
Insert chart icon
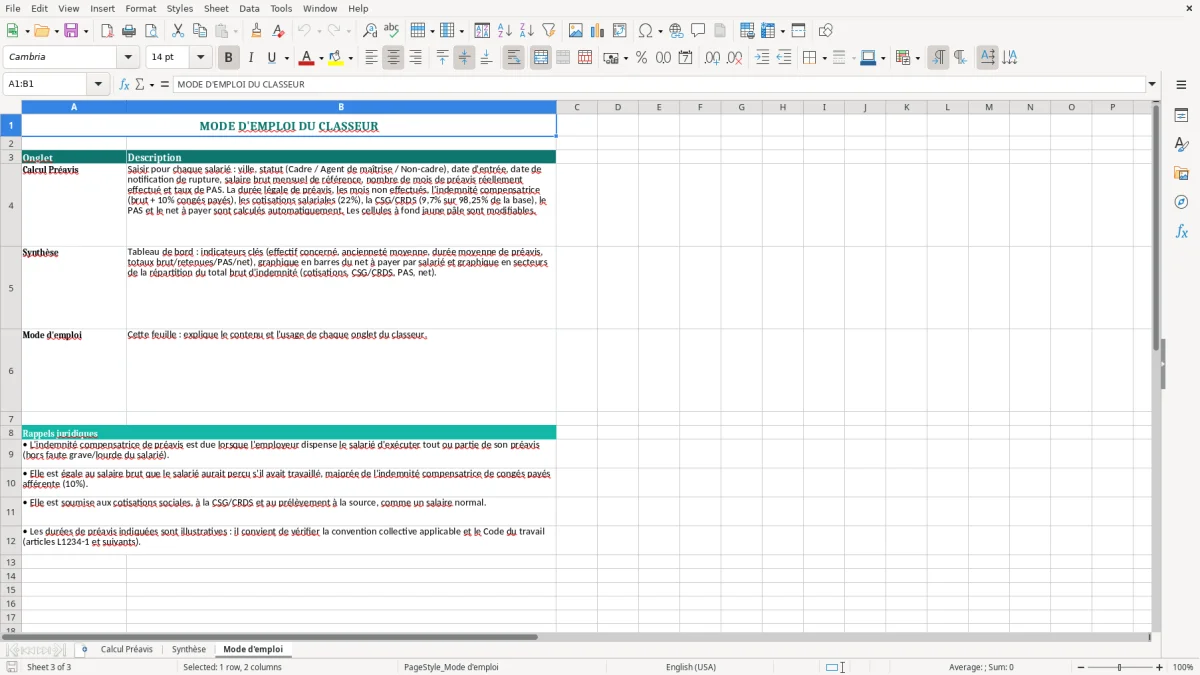(598, 31)
